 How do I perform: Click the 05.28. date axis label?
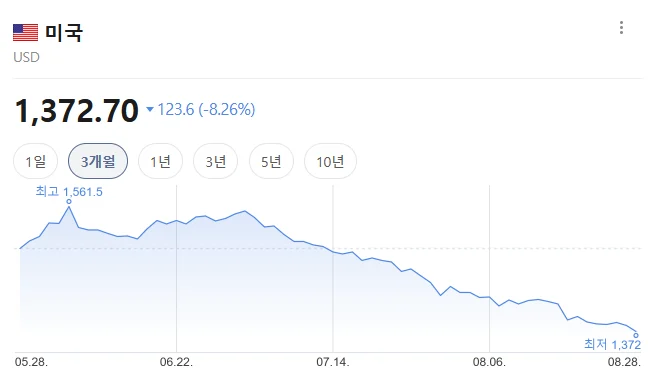[x=31, y=362]
